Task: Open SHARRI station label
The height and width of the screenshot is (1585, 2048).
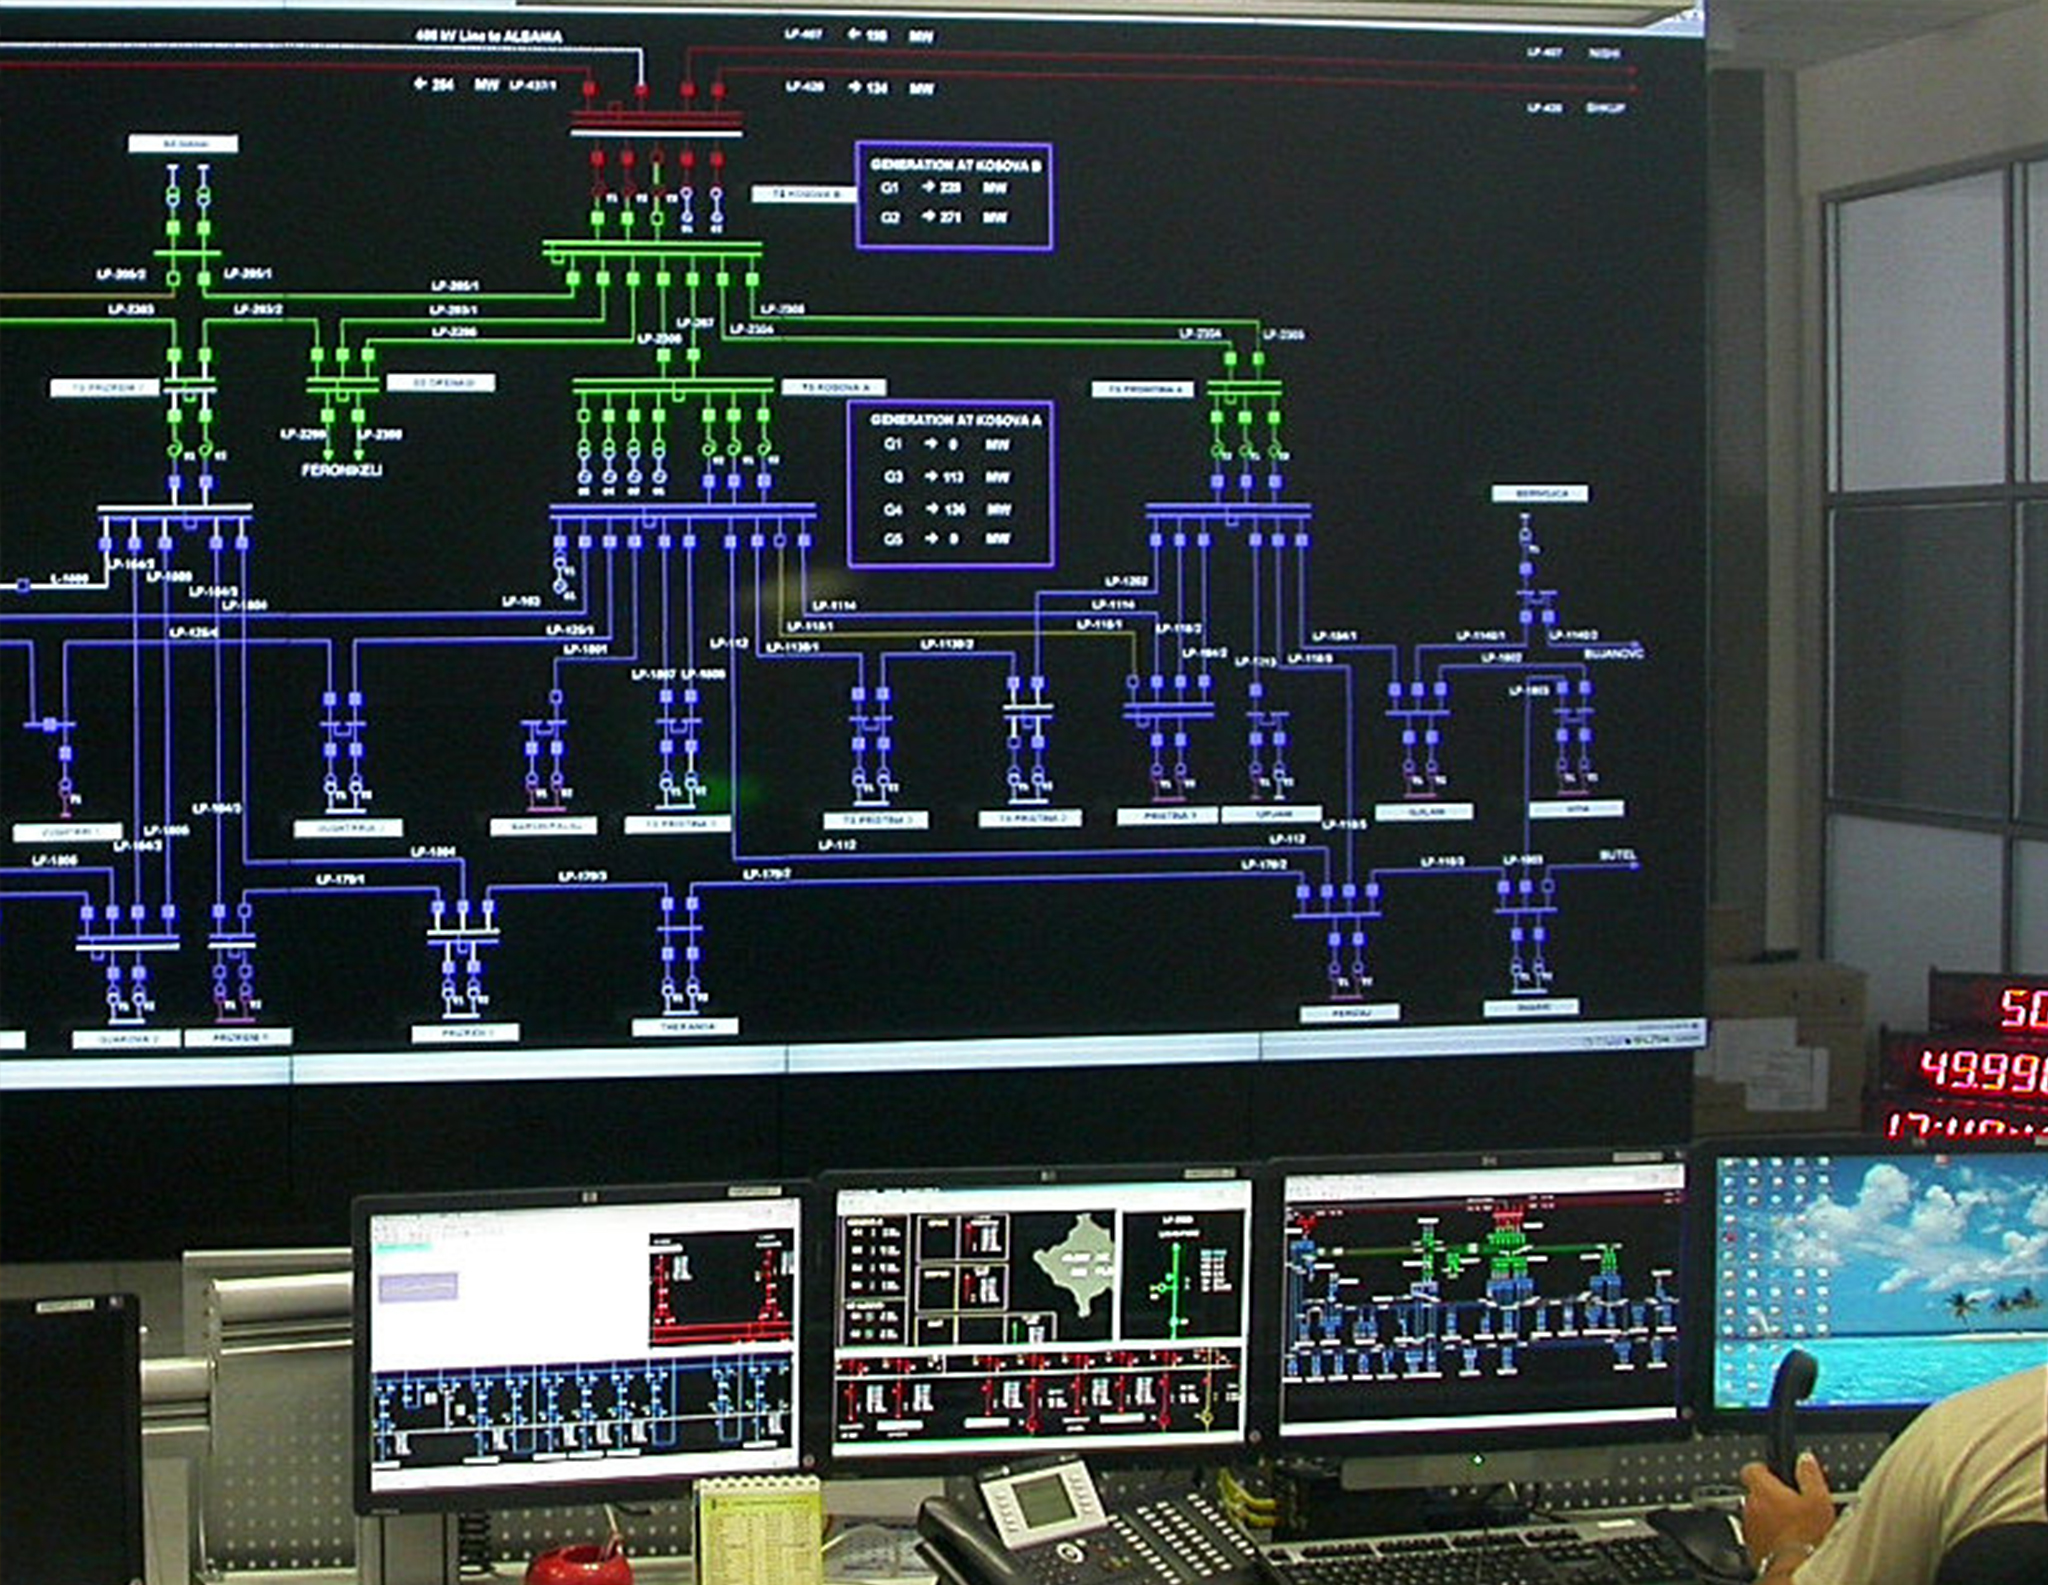Action: [1532, 1007]
